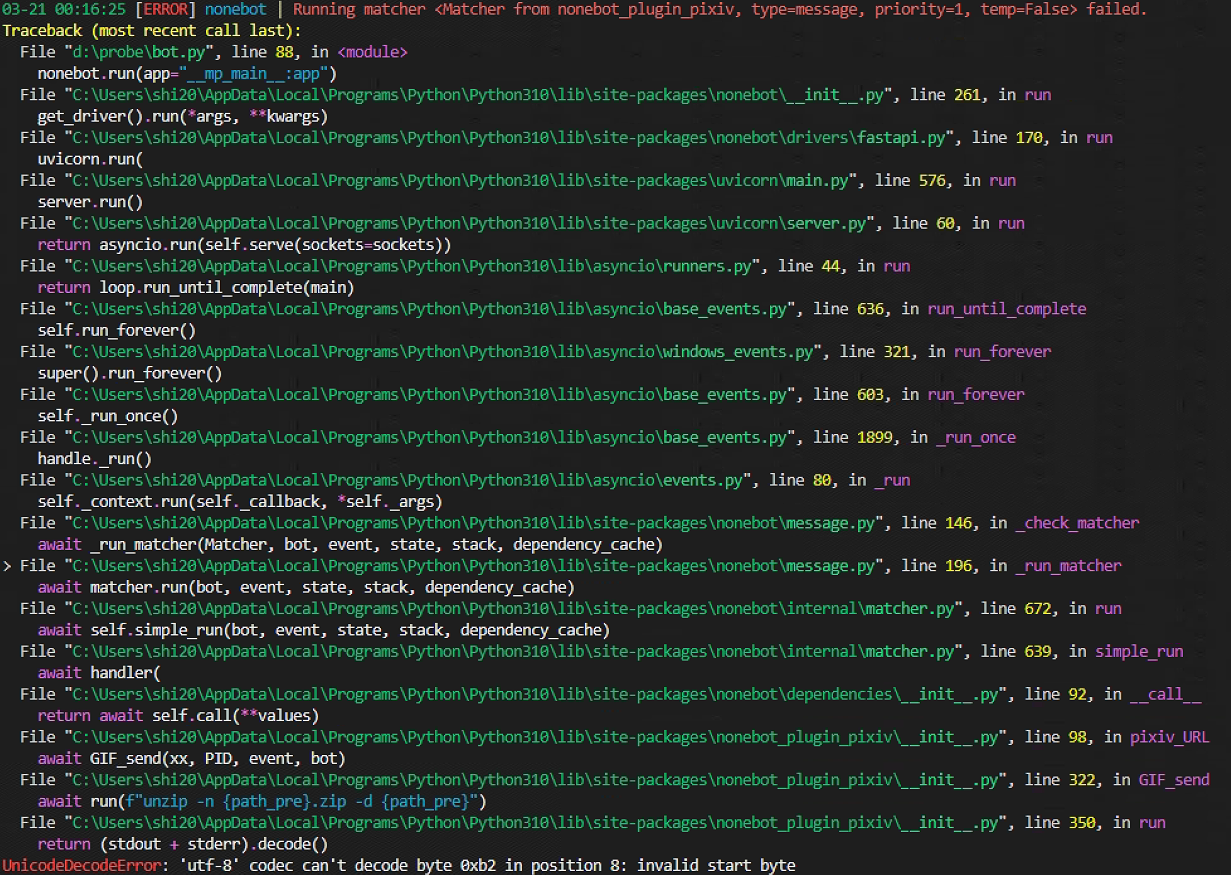Open the asyncio\windows_events.py file path
The width and height of the screenshot is (1231, 875).
click(x=445, y=352)
